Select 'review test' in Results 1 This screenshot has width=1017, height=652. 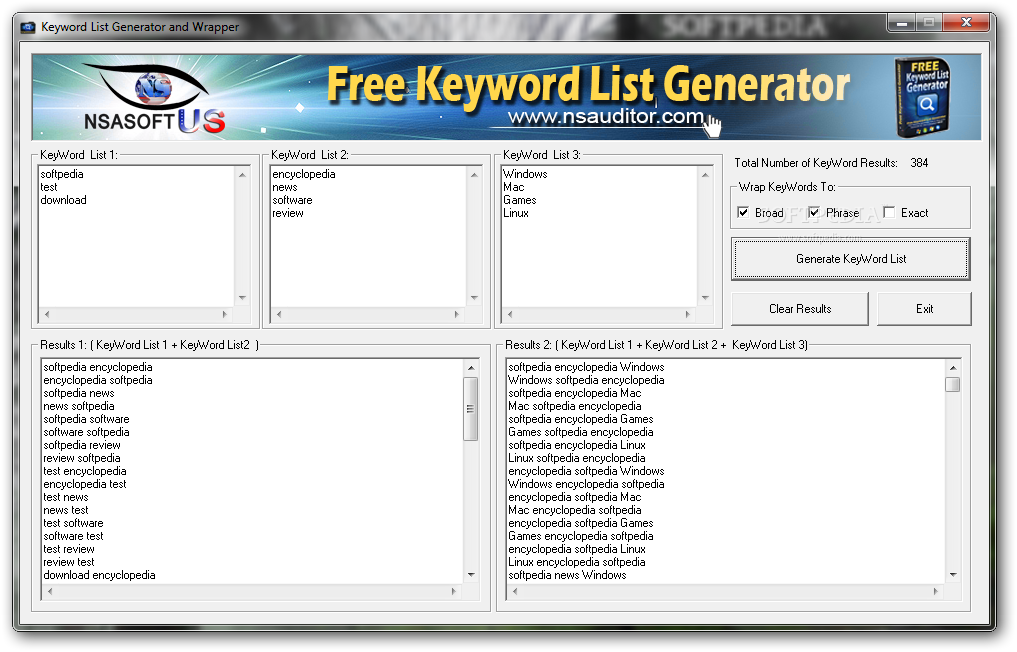click(69, 562)
